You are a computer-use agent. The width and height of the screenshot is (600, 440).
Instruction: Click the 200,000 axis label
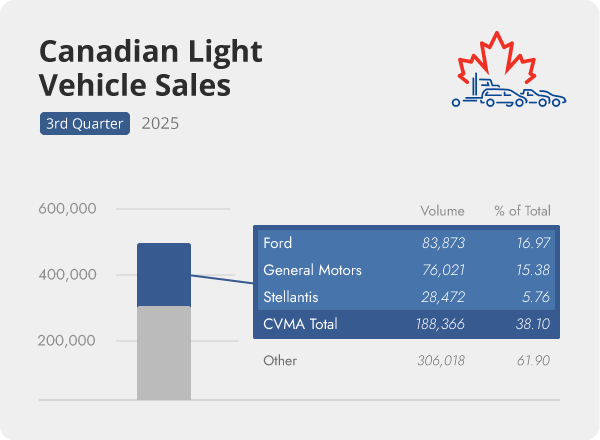point(67,340)
